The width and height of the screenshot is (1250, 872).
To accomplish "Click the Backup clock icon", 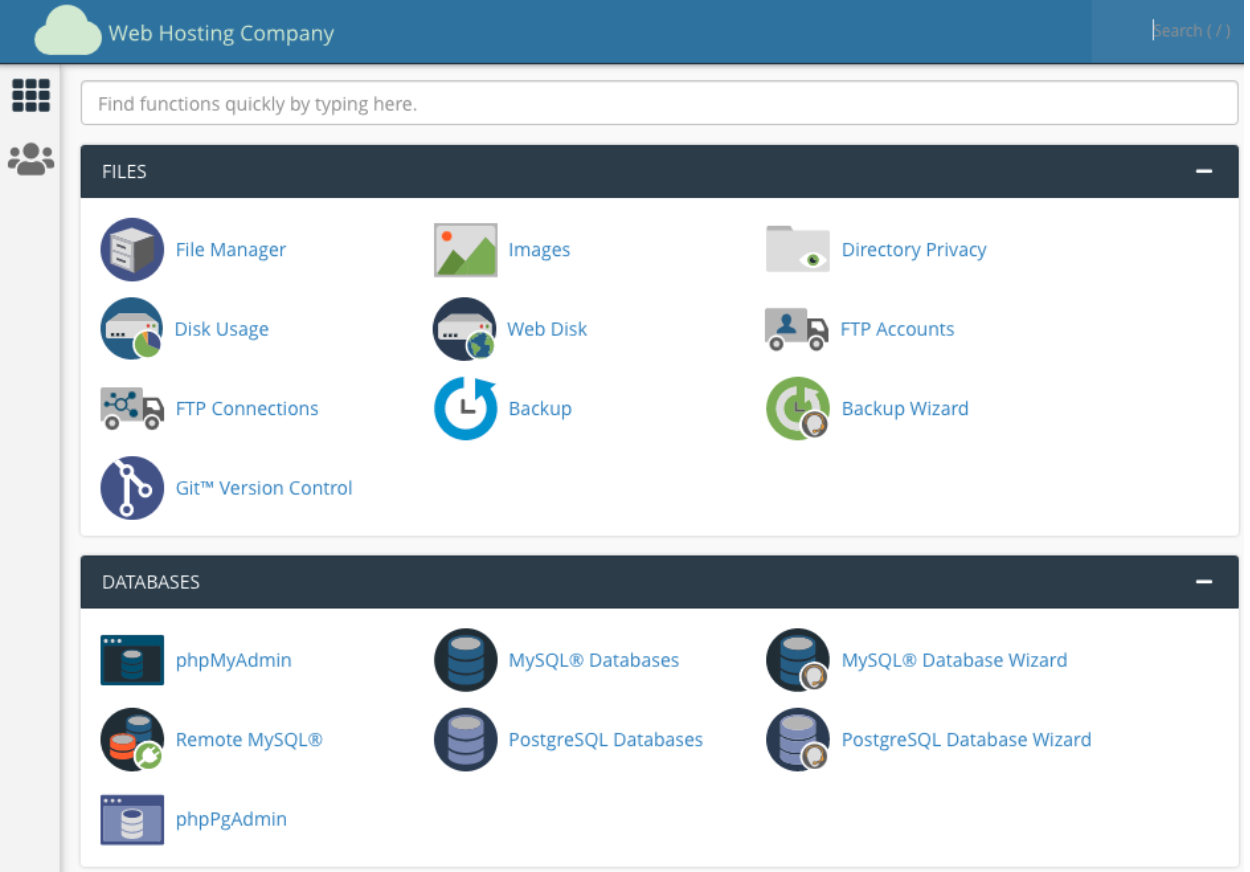I will 465,409.
